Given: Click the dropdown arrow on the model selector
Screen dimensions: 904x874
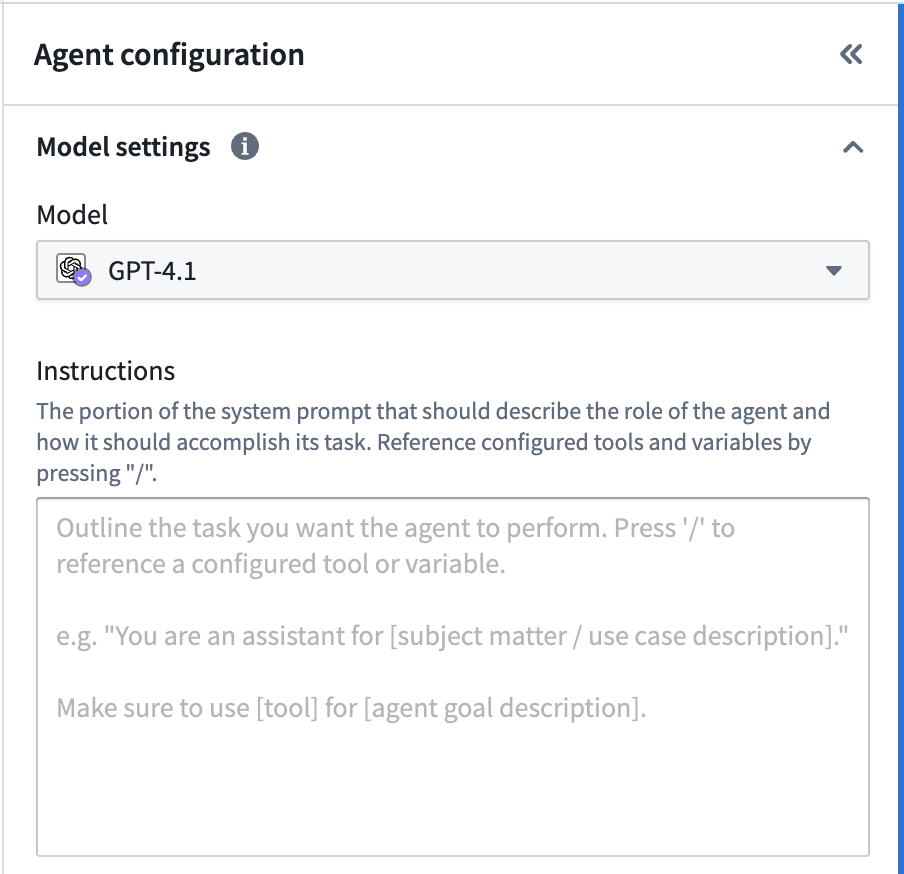Looking at the screenshot, I should coord(834,270).
